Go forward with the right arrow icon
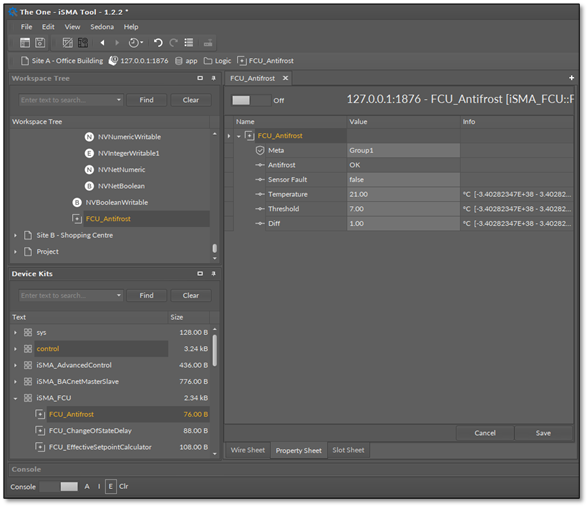 [x=117, y=43]
